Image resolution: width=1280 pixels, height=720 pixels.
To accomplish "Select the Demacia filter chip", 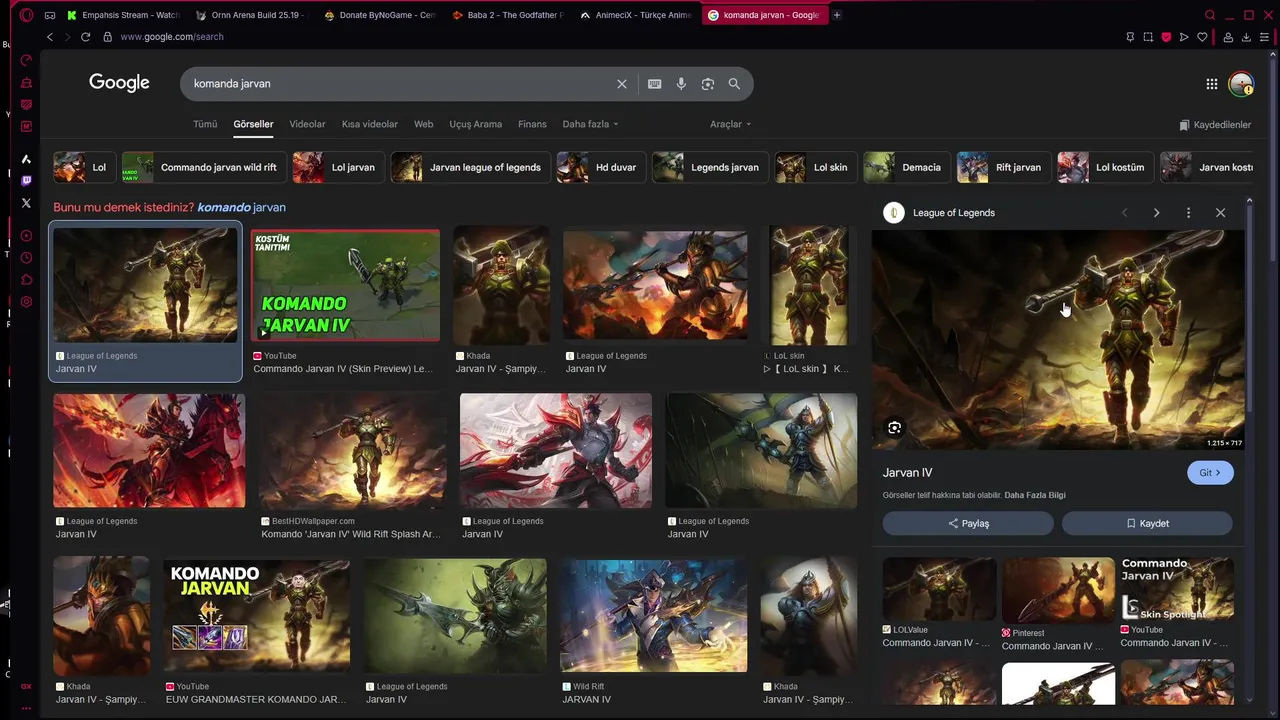I will tap(906, 167).
